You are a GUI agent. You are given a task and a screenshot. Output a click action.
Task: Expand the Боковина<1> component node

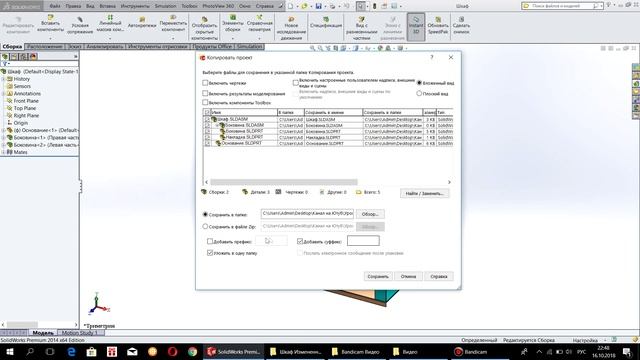point(3,138)
